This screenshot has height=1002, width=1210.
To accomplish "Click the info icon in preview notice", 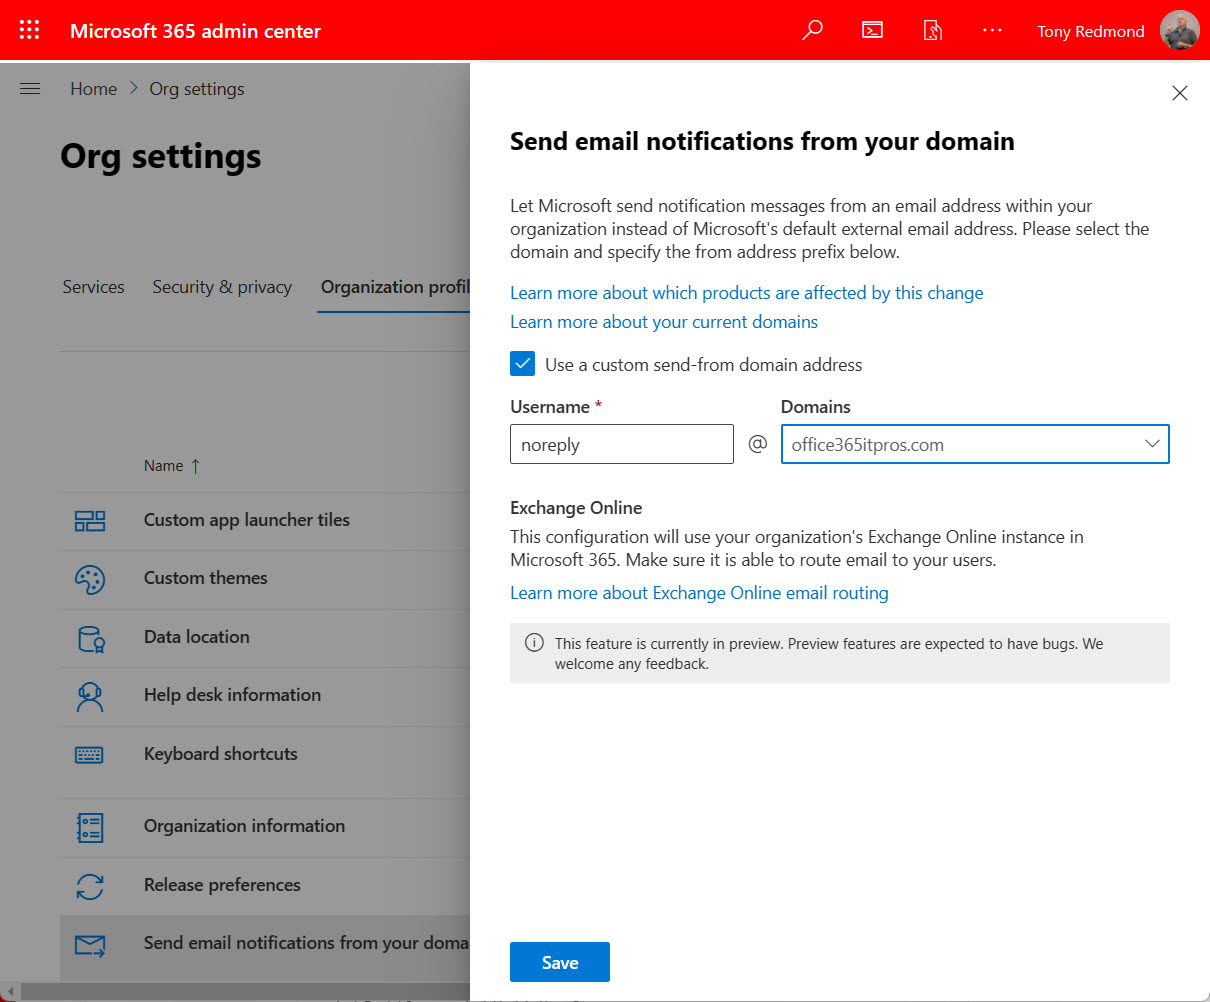I will (535, 643).
